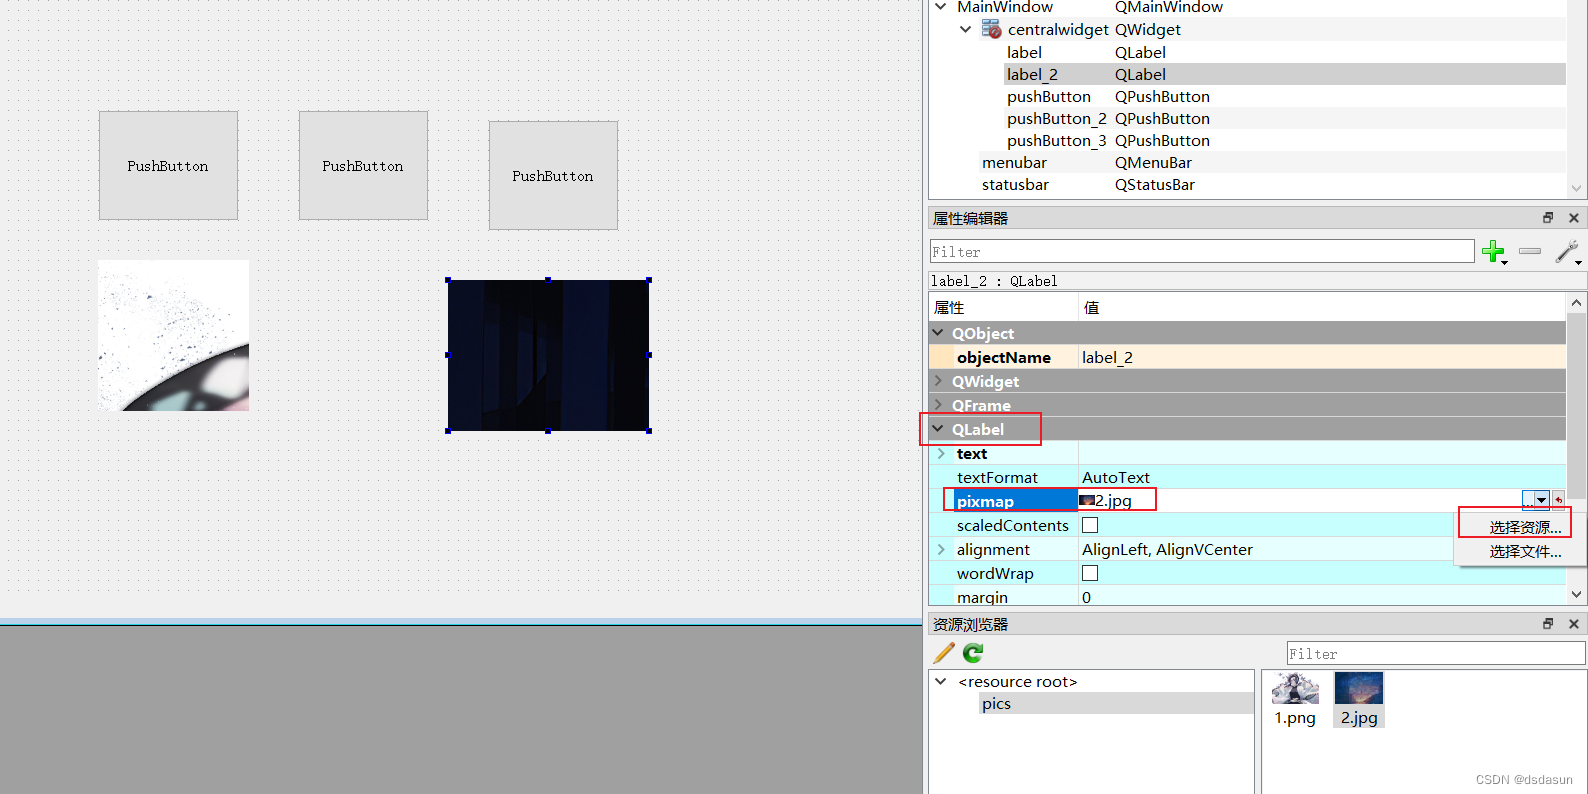1588x794 pixels.
Task: Edit the objectName value label_2
Action: (1322, 357)
